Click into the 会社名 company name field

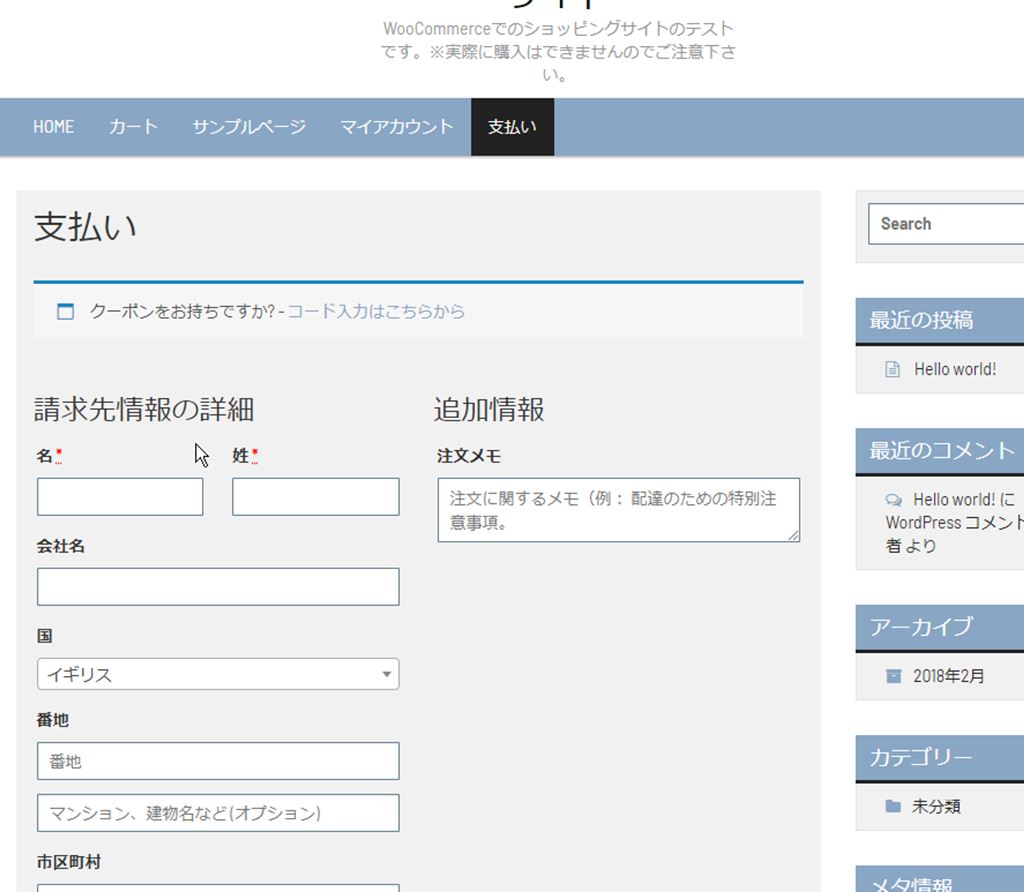tap(218, 587)
